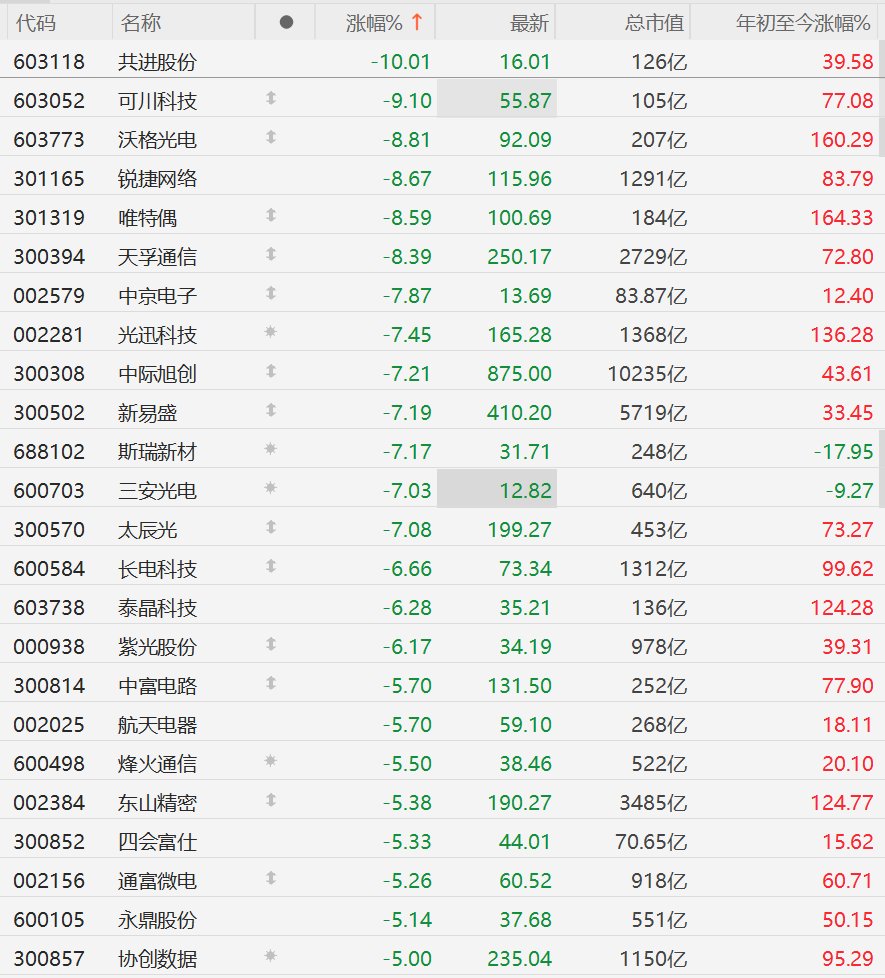
Task: Click latest price 235.04
Action: 519,959
